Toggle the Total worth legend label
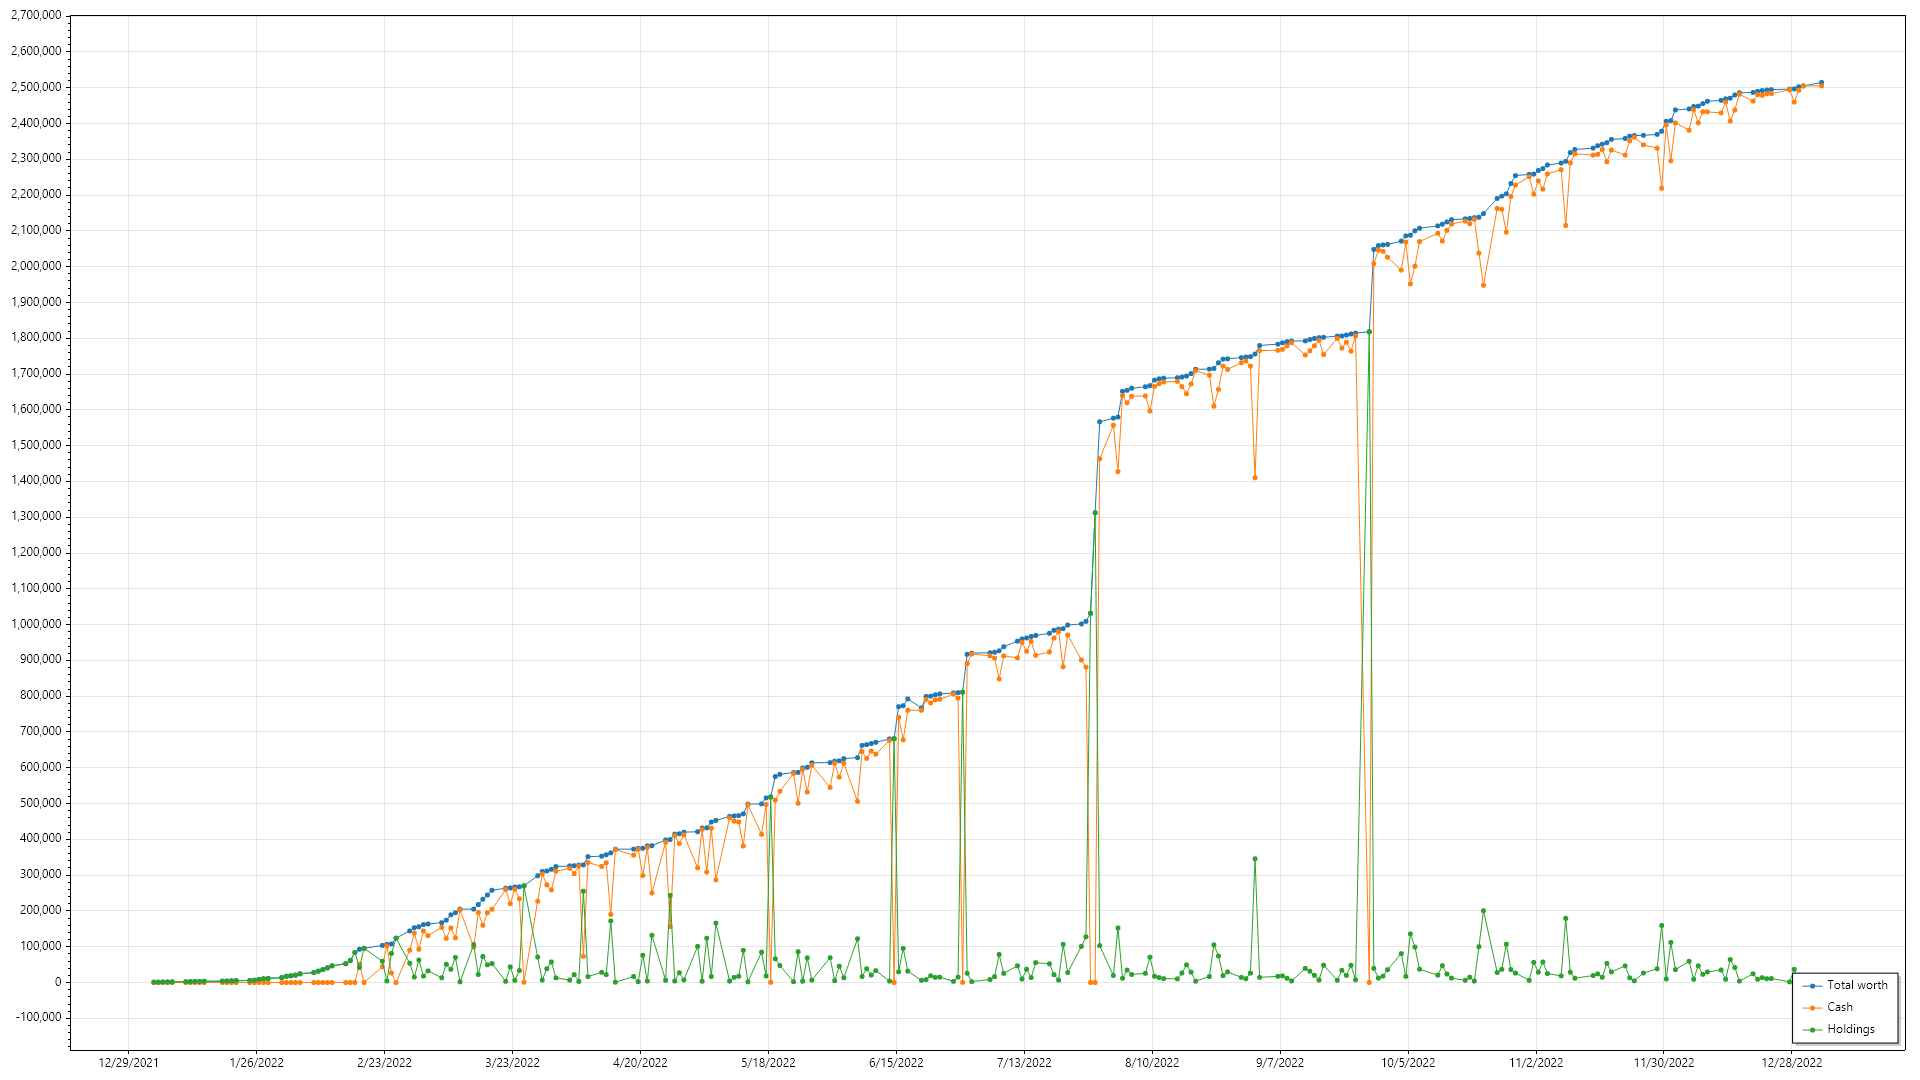Image resolution: width=1920 pixels, height=1080 pixels. [x=1857, y=986]
